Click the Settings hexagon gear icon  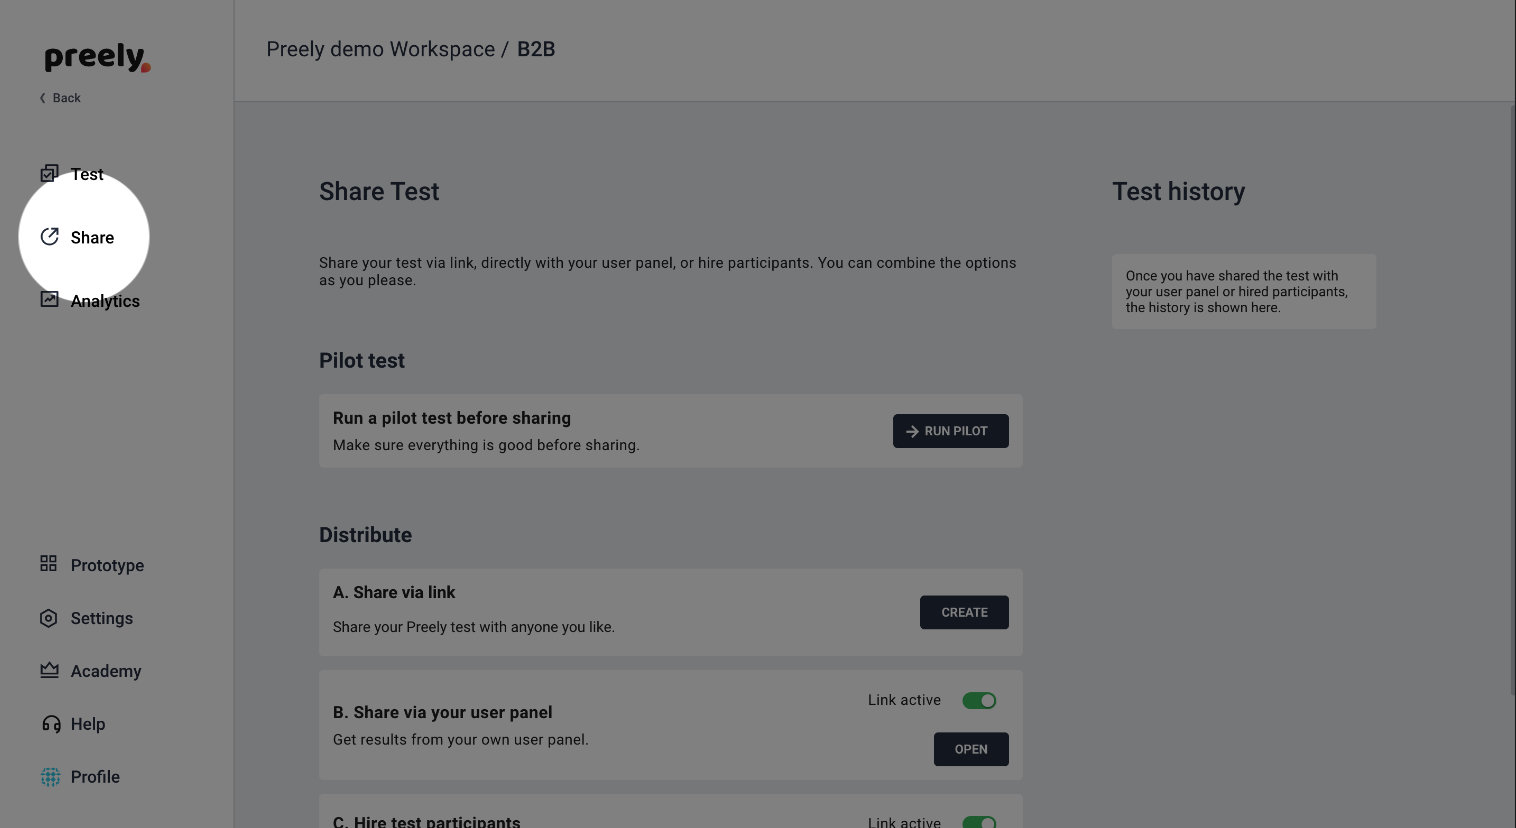pyautogui.click(x=49, y=618)
